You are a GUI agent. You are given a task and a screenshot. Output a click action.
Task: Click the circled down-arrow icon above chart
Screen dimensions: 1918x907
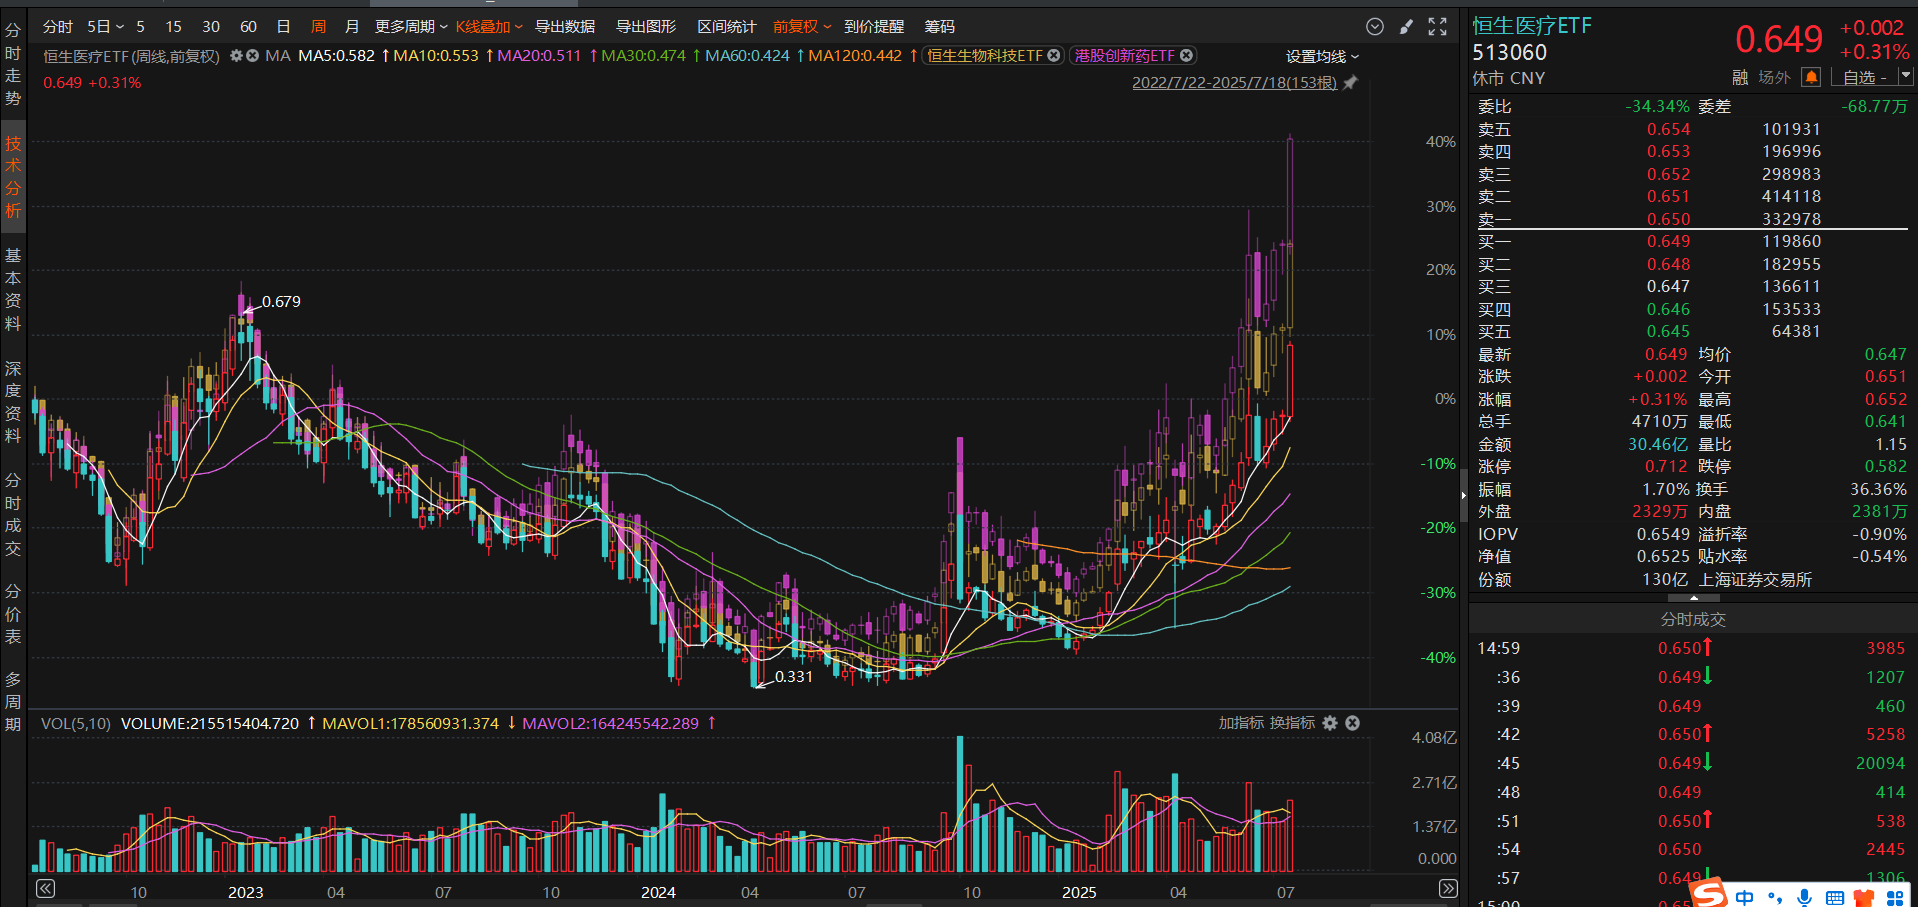[1375, 27]
